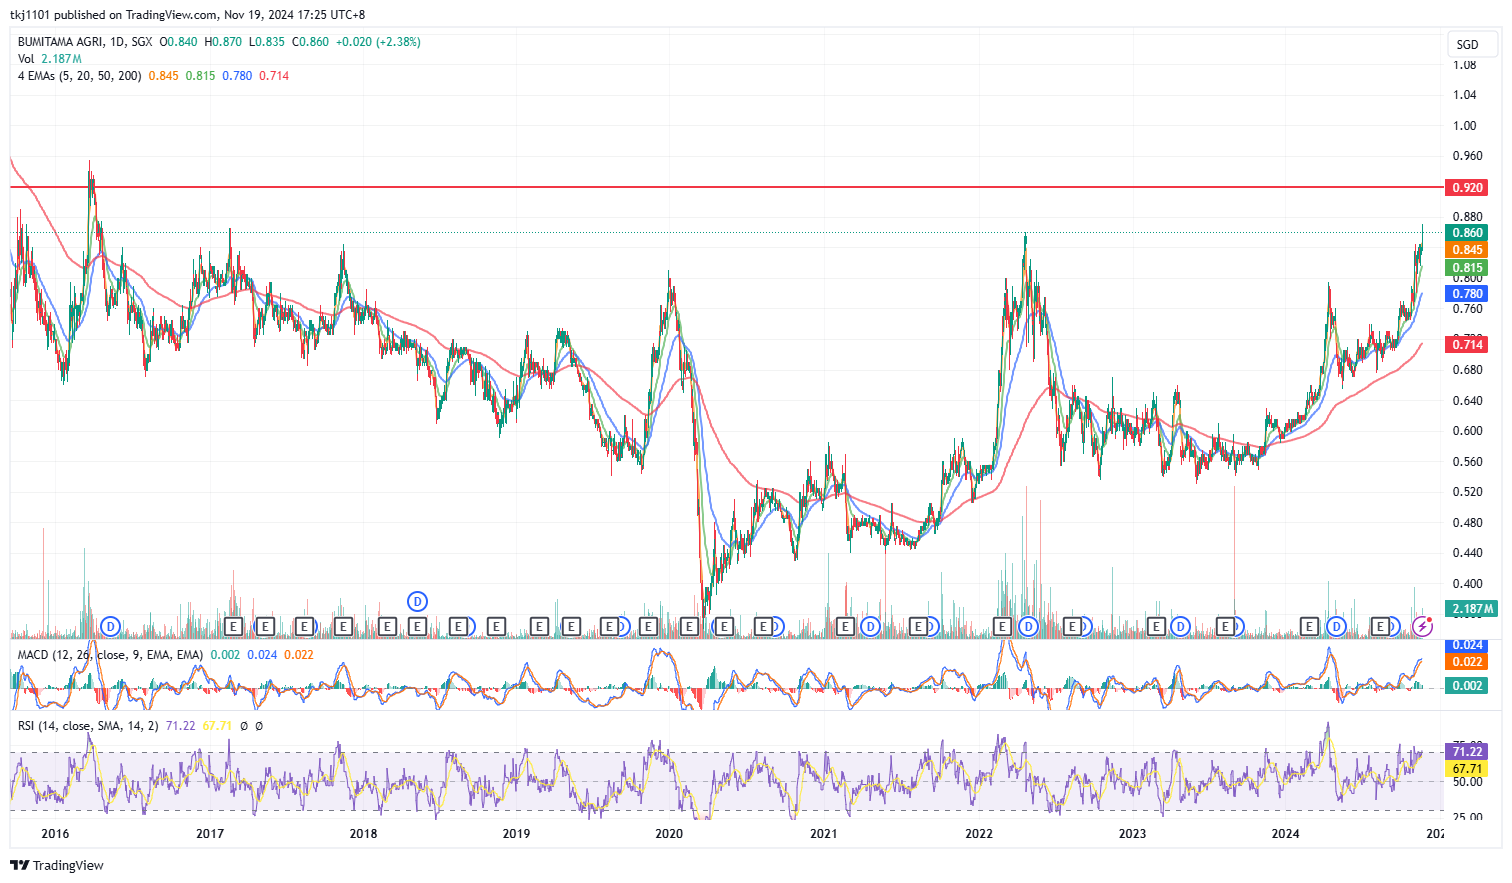Click the 2016 label on the time axis

click(55, 834)
